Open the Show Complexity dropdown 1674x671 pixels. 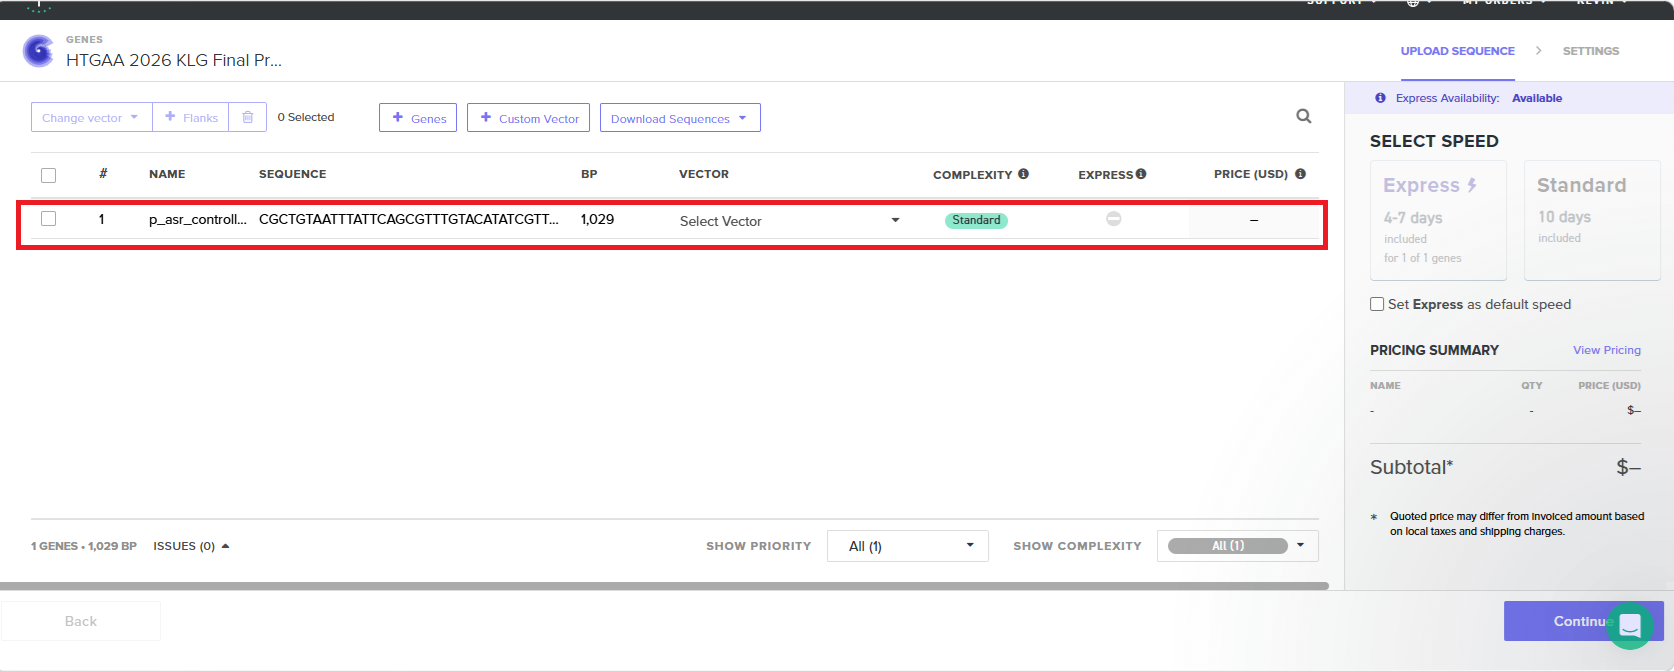pos(1238,546)
